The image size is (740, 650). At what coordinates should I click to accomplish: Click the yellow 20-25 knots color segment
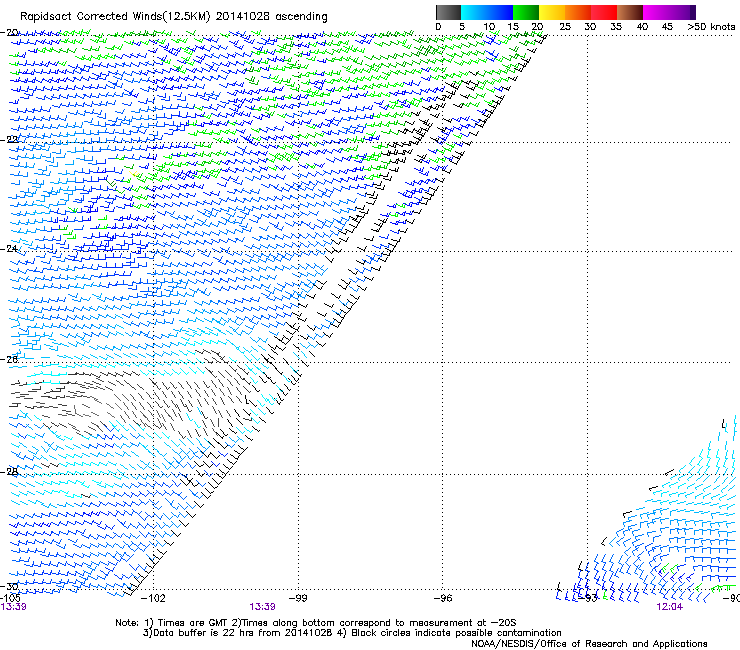(x=552, y=12)
